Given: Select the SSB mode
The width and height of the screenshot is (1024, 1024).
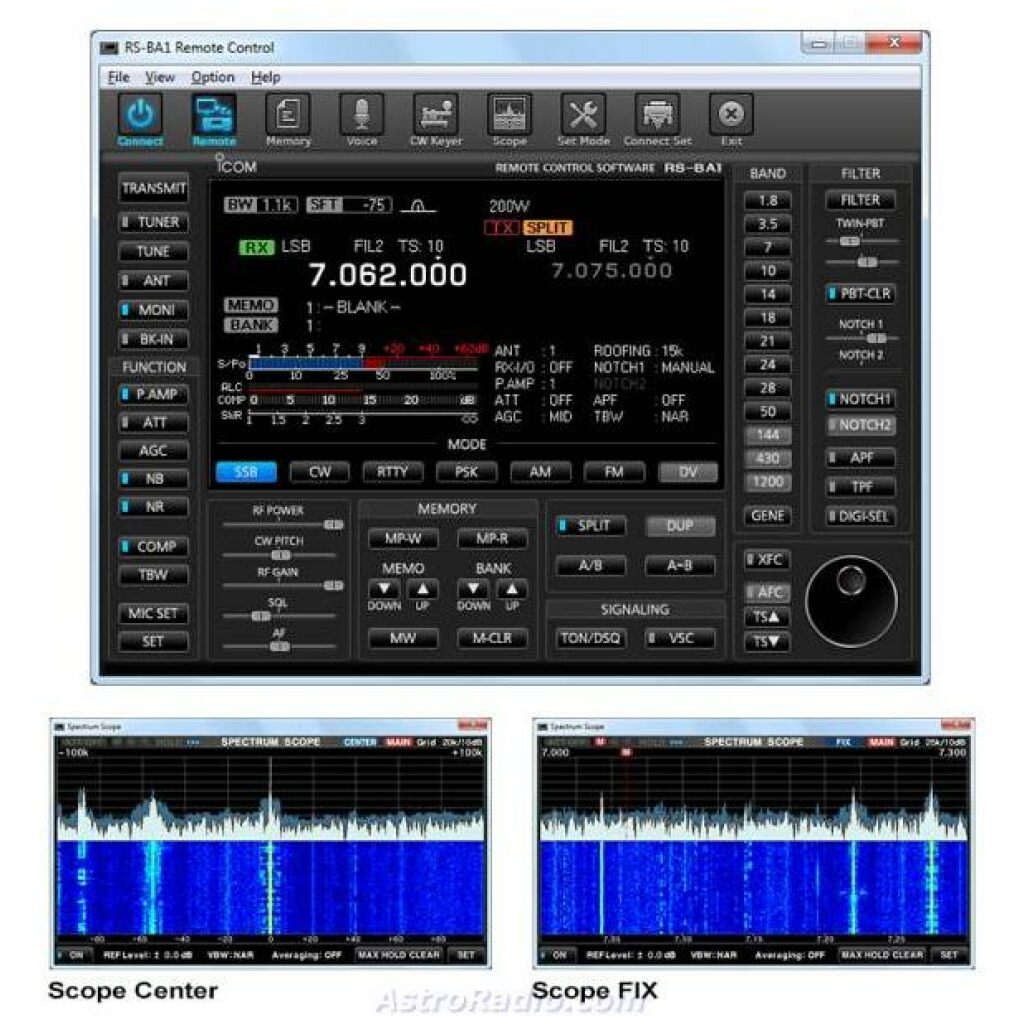Looking at the screenshot, I should 246,472.
